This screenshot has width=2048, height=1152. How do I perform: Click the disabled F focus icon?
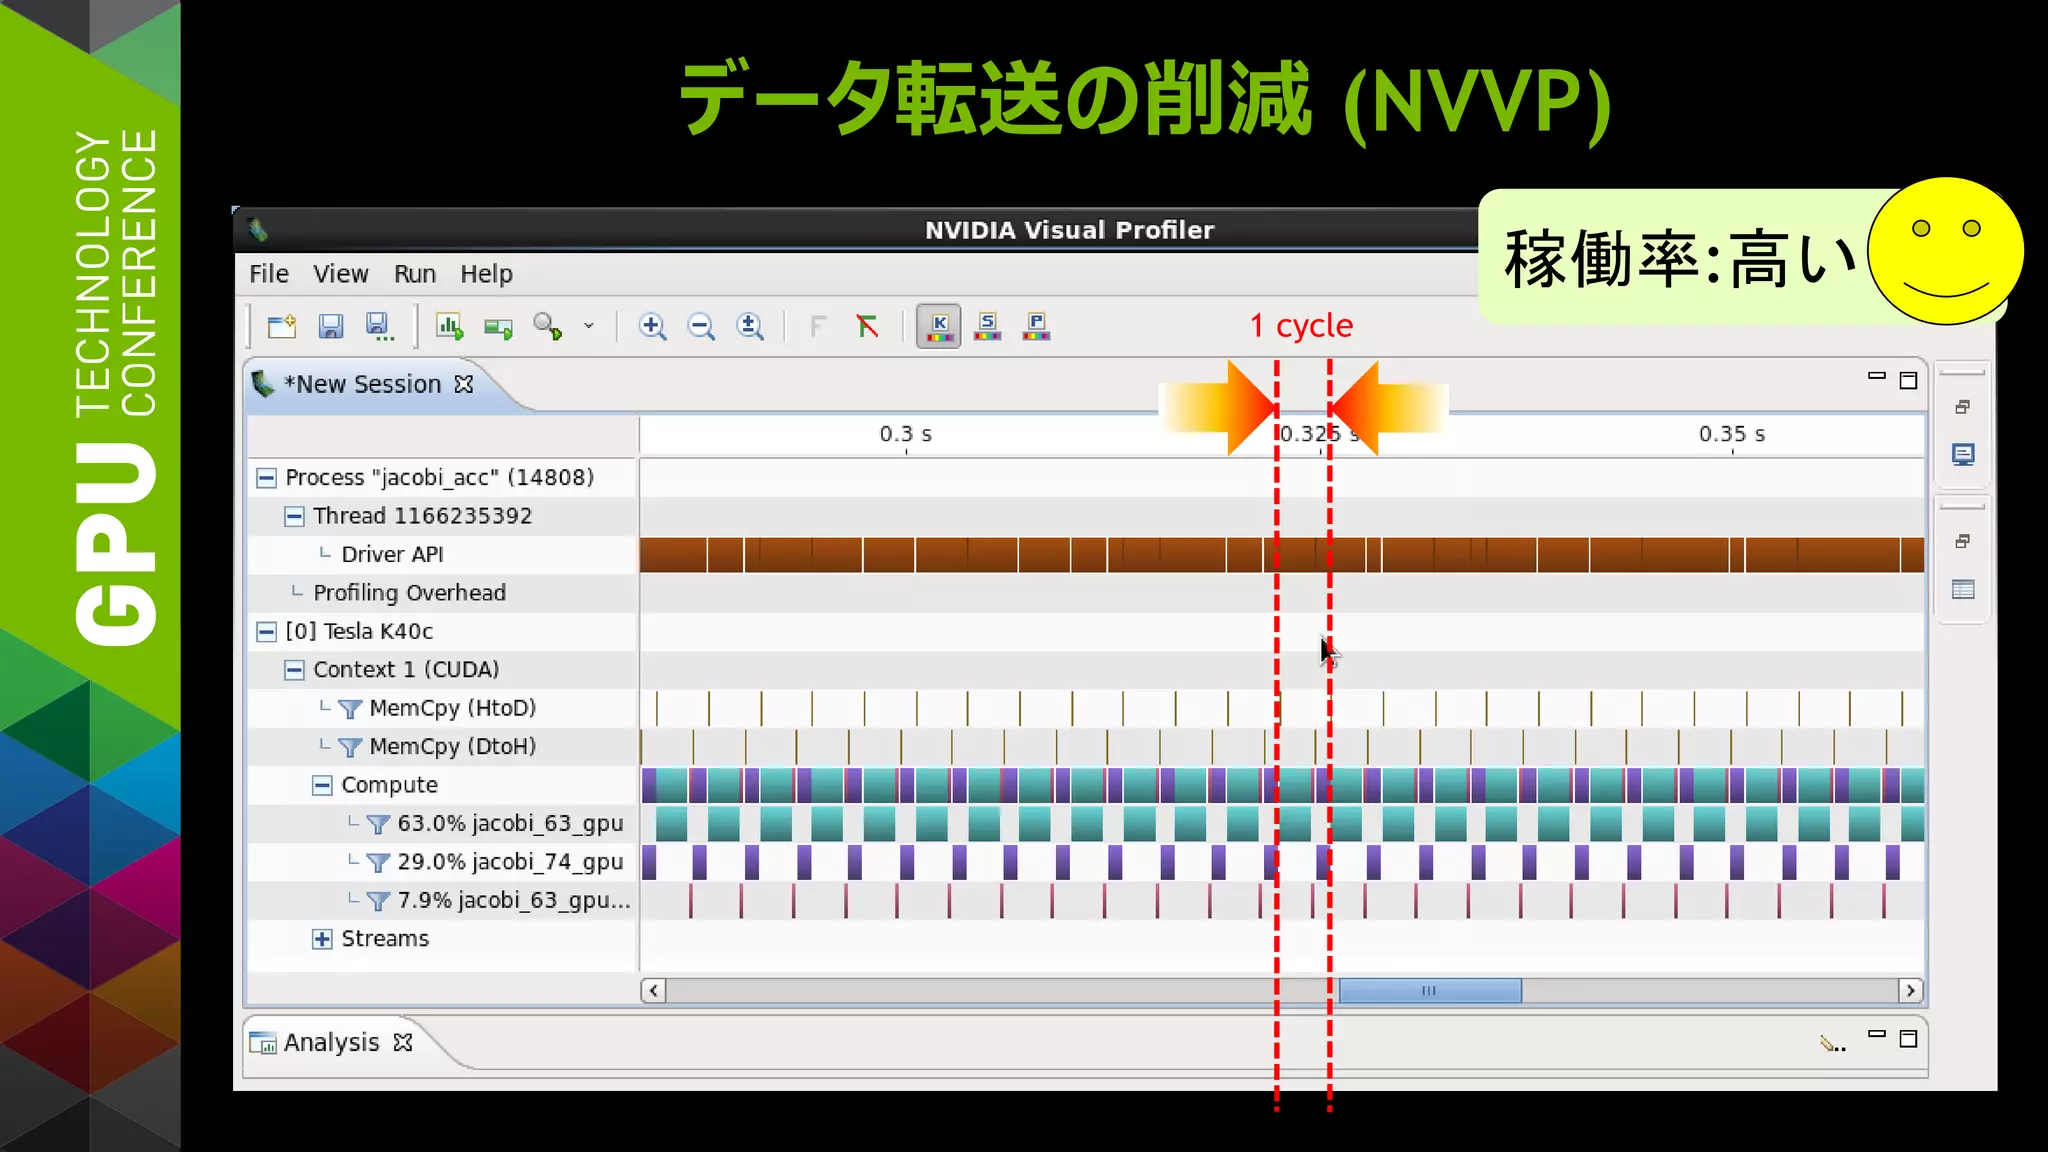[x=818, y=326]
